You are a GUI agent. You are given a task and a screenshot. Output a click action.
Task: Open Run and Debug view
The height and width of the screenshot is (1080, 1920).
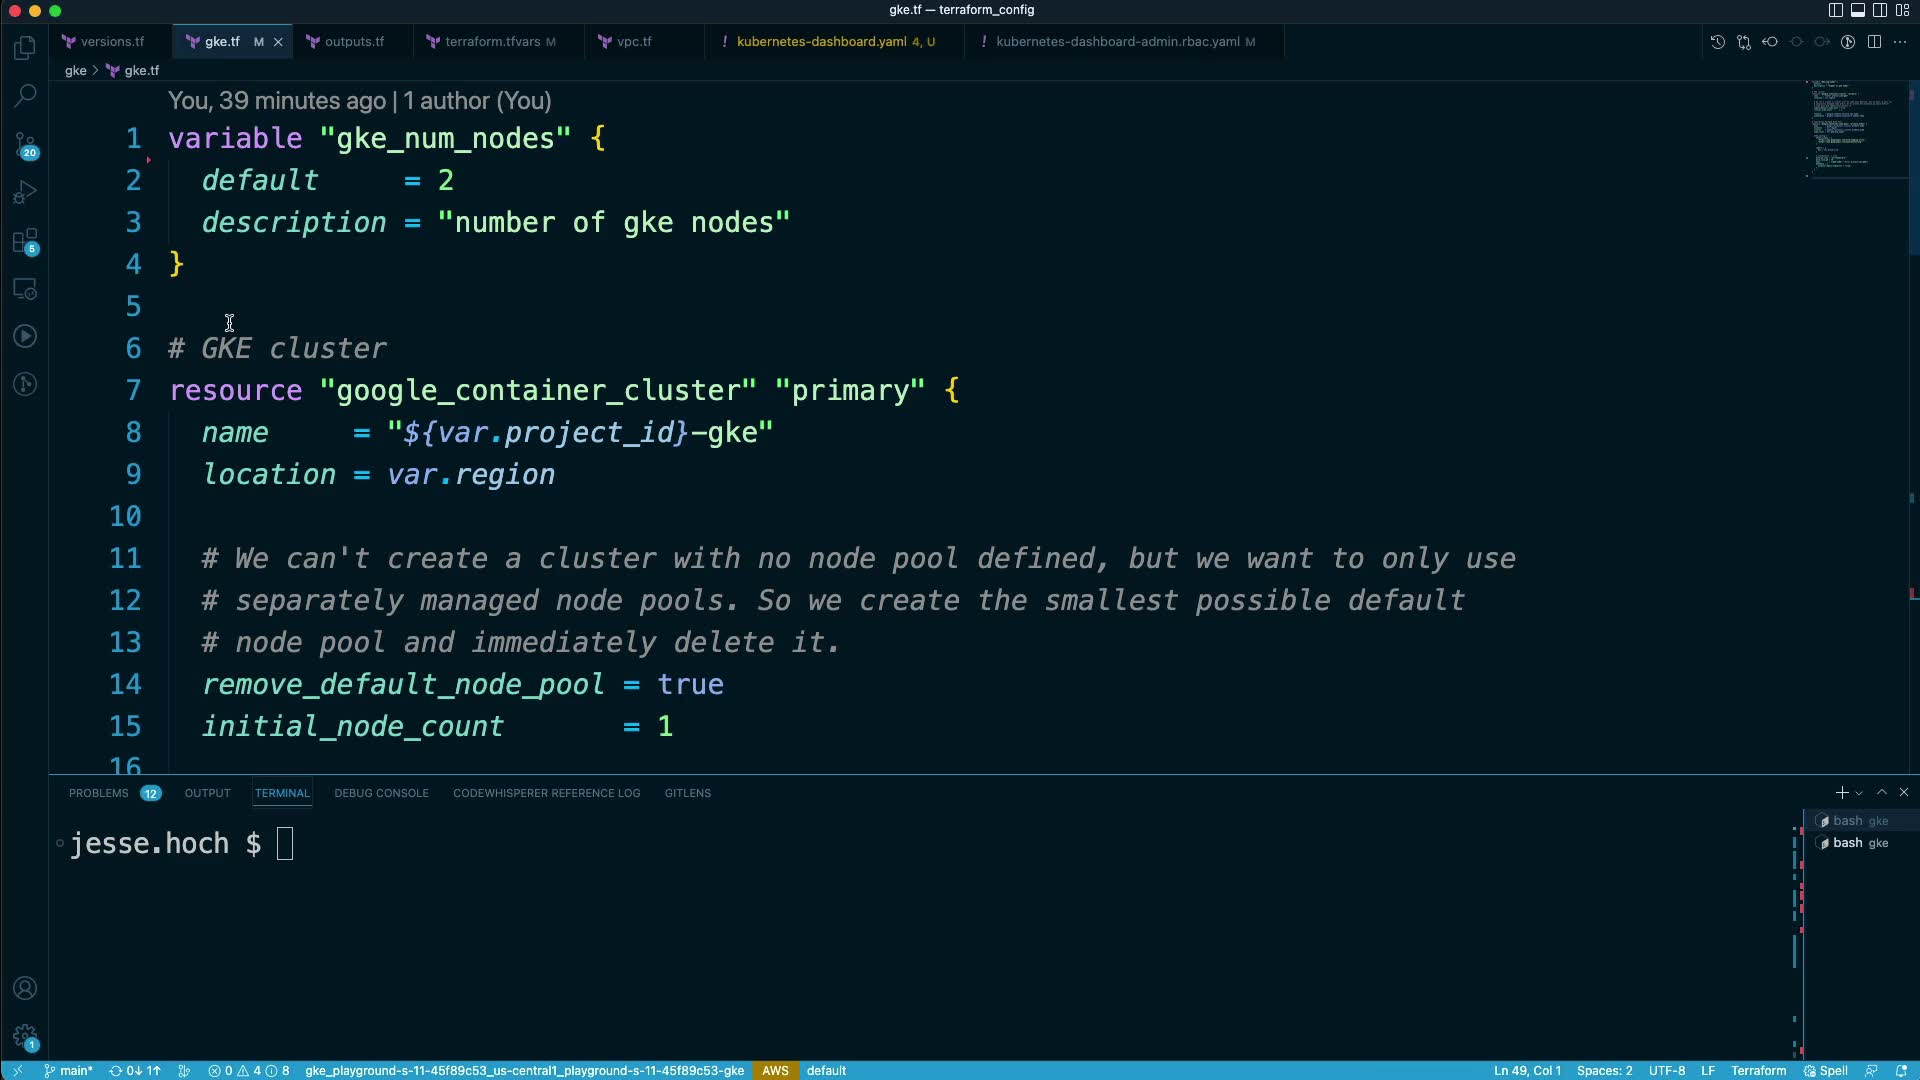point(25,192)
